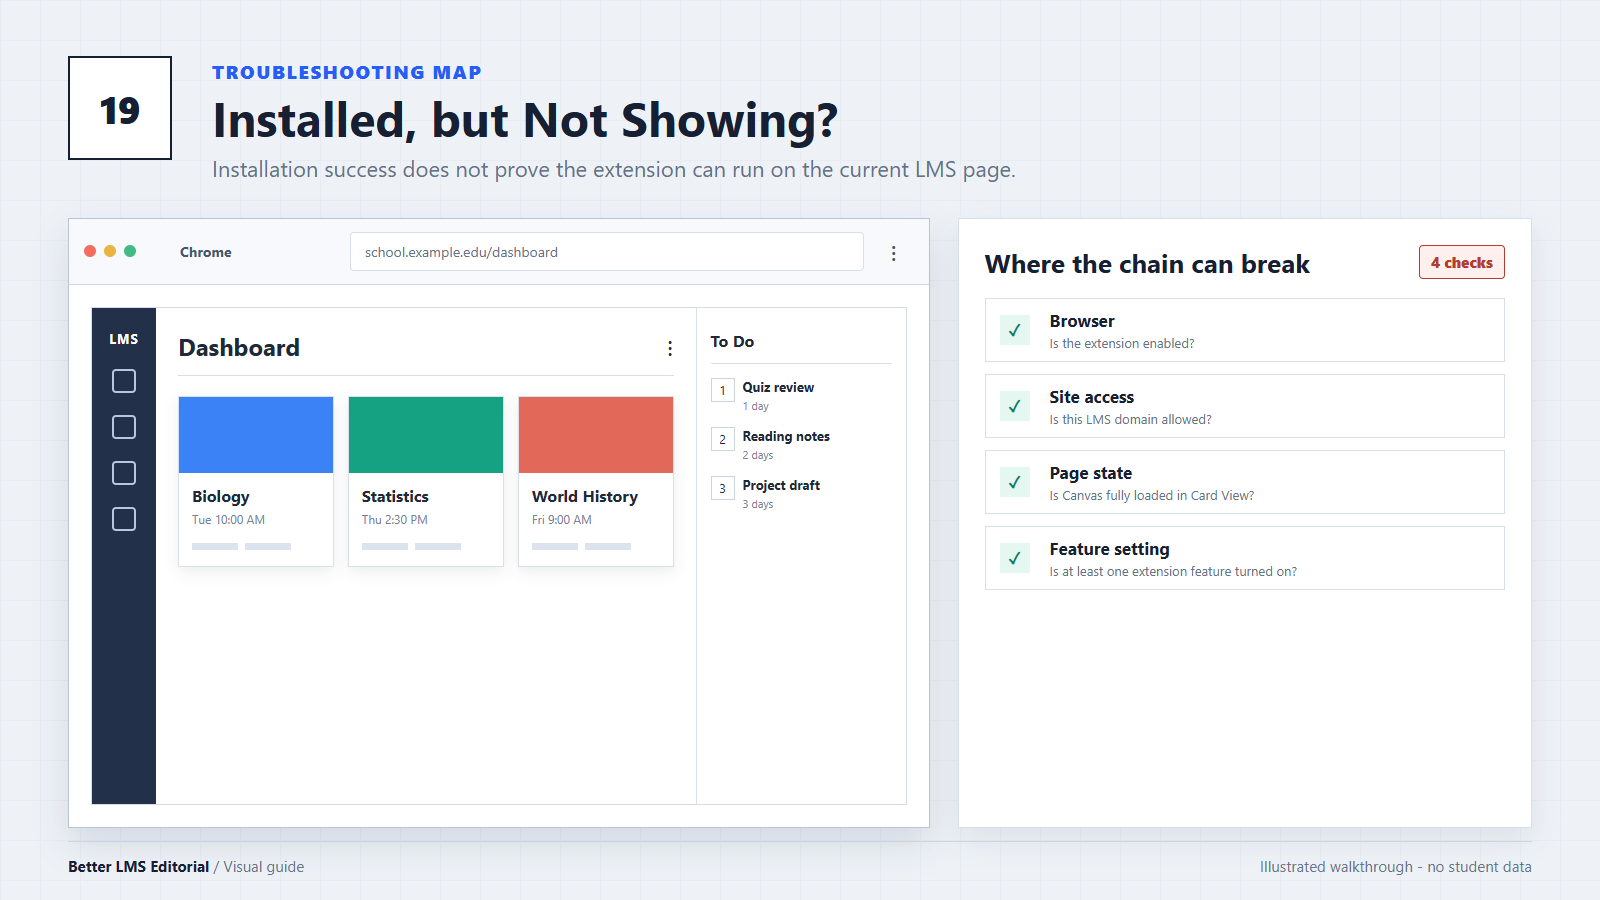The width and height of the screenshot is (1600, 900).
Task: Toggle the Page state check mark
Action: pyautogui.click(x=1015, y=482)
